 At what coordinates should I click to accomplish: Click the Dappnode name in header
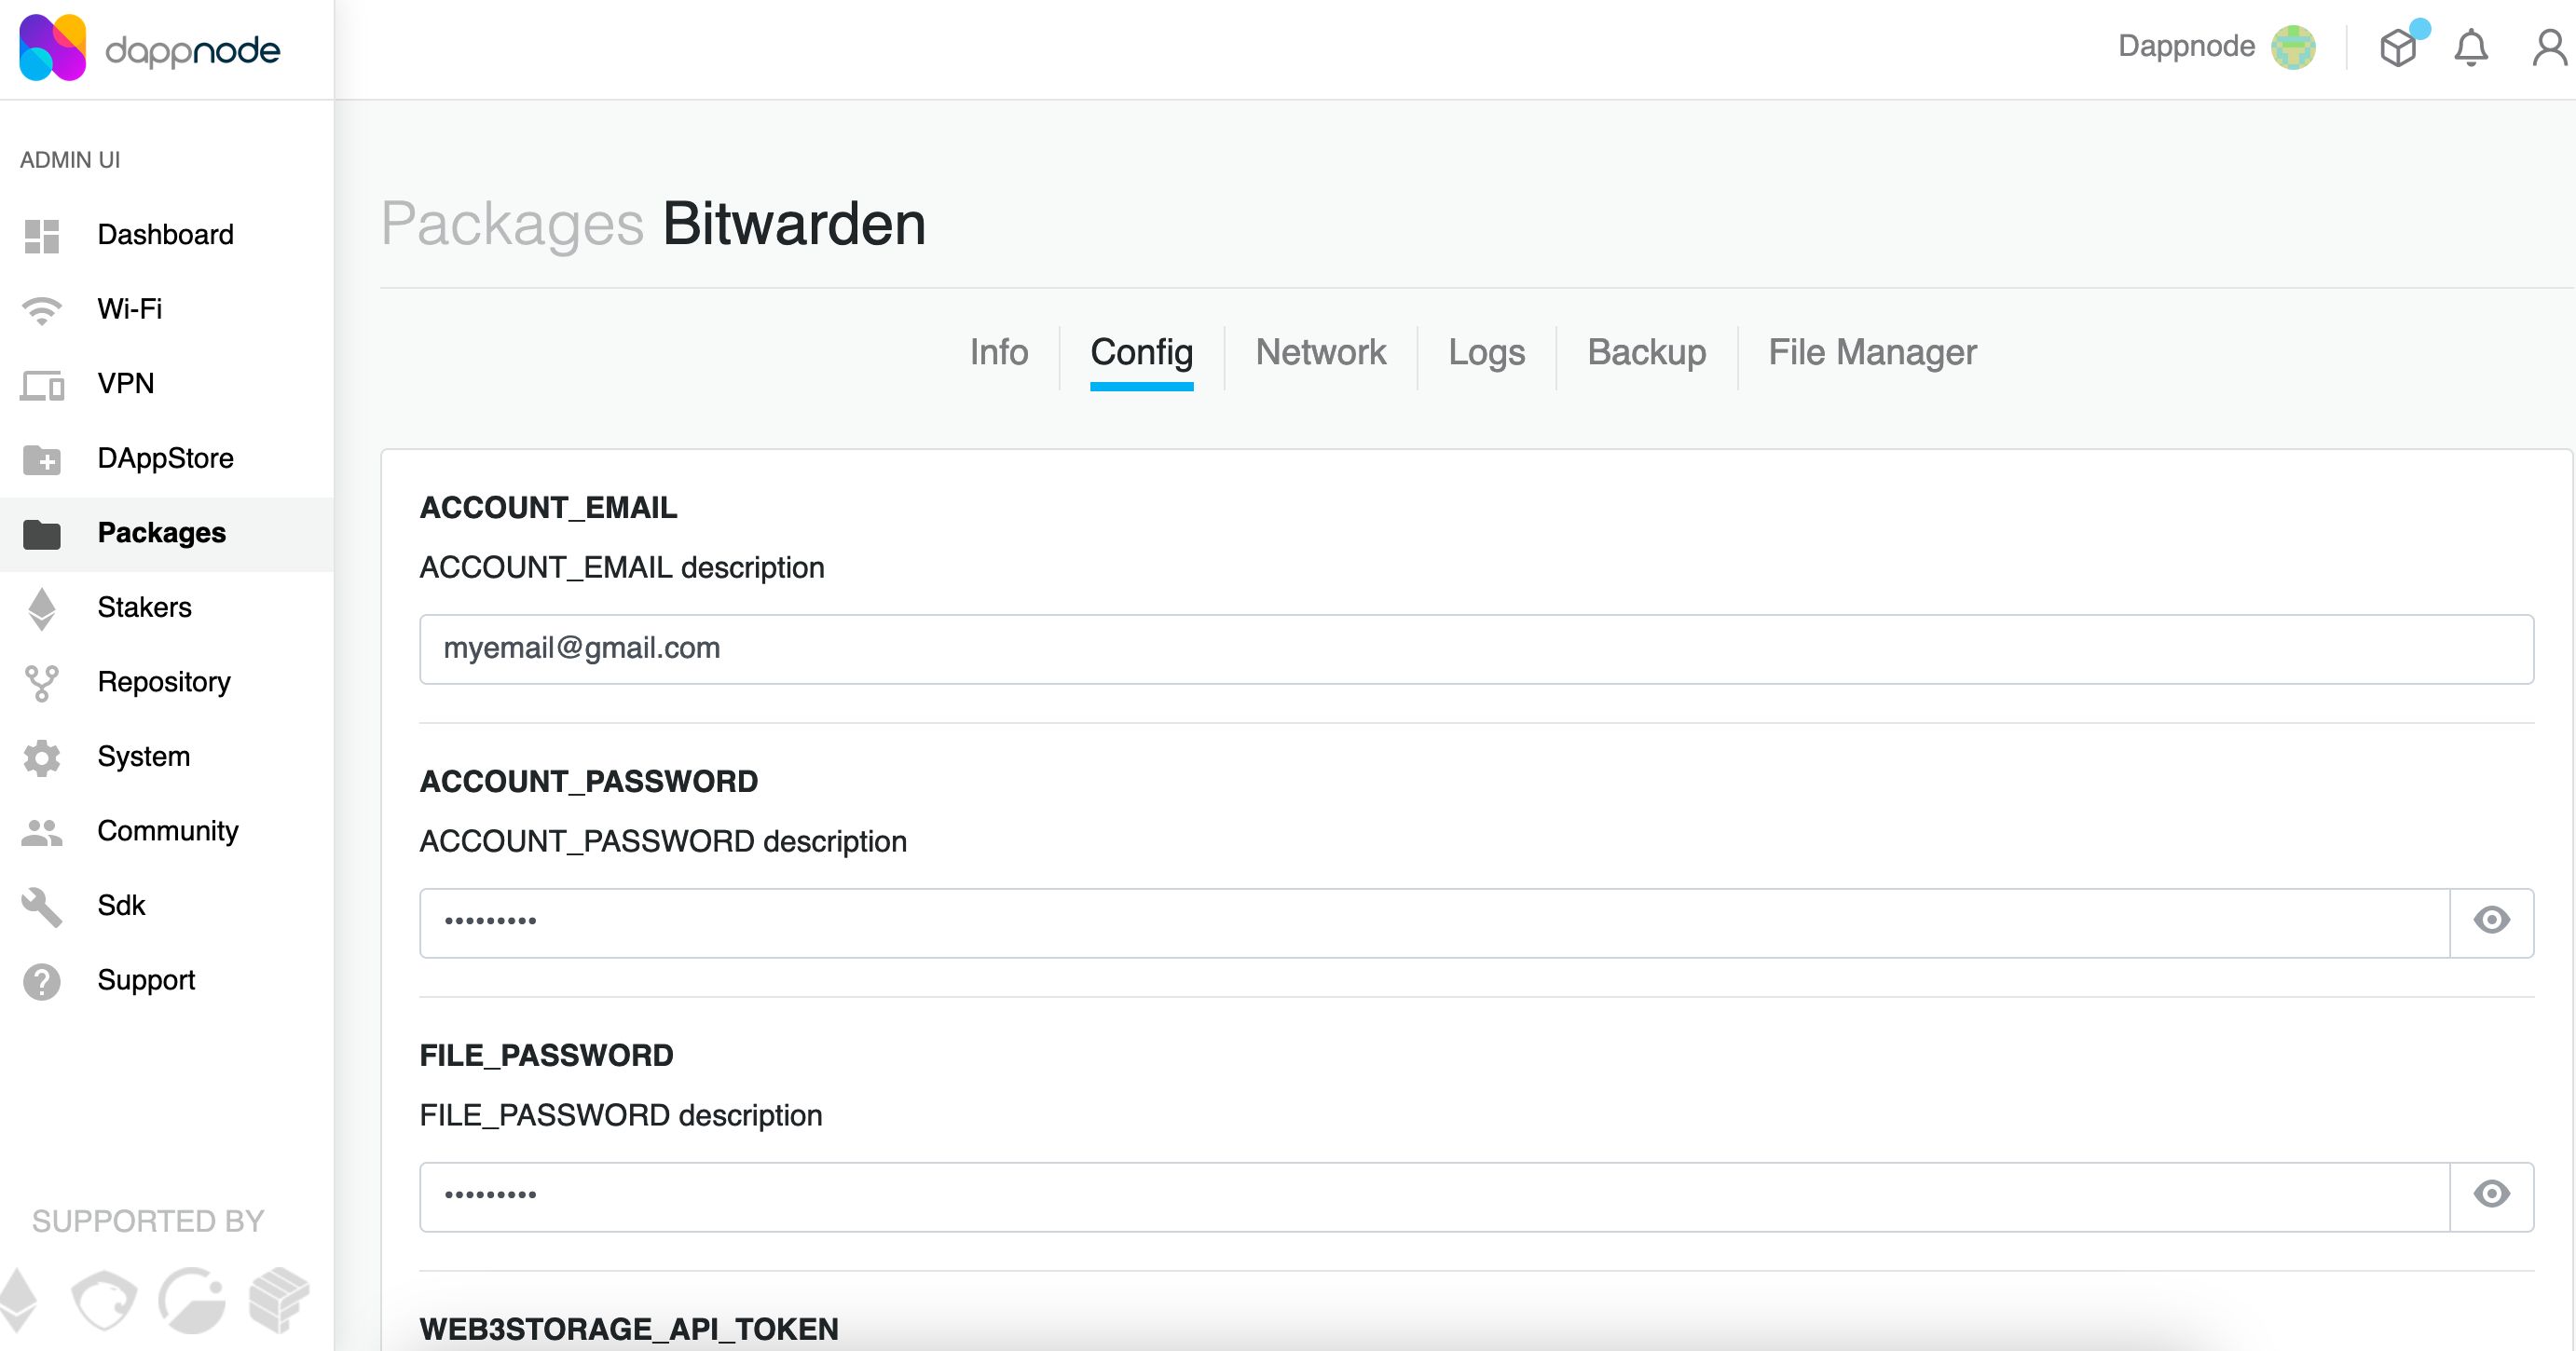[x=2186, y=46]
